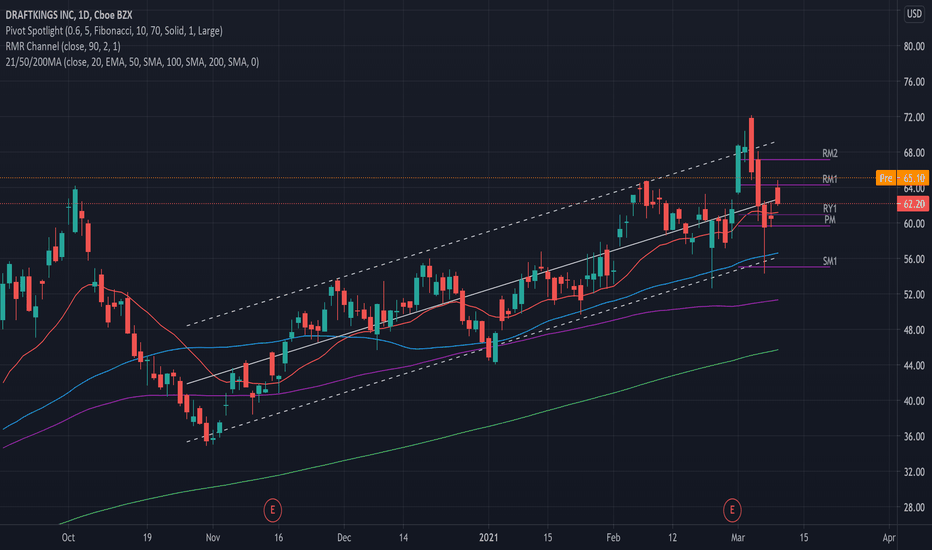932x550 pixels.
Task: Click the 72.00 price axis label
Action: pyautogui.click(x=914, y=117)
